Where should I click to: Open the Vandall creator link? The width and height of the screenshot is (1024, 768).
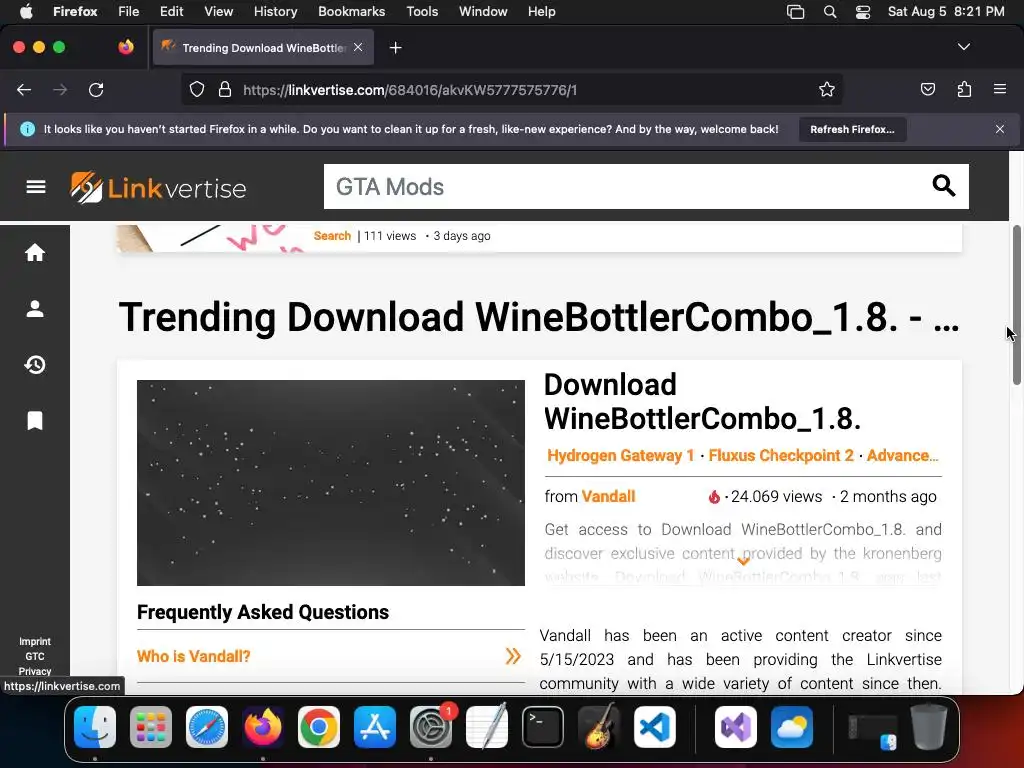pyautogui.click(x=608, y=496)
